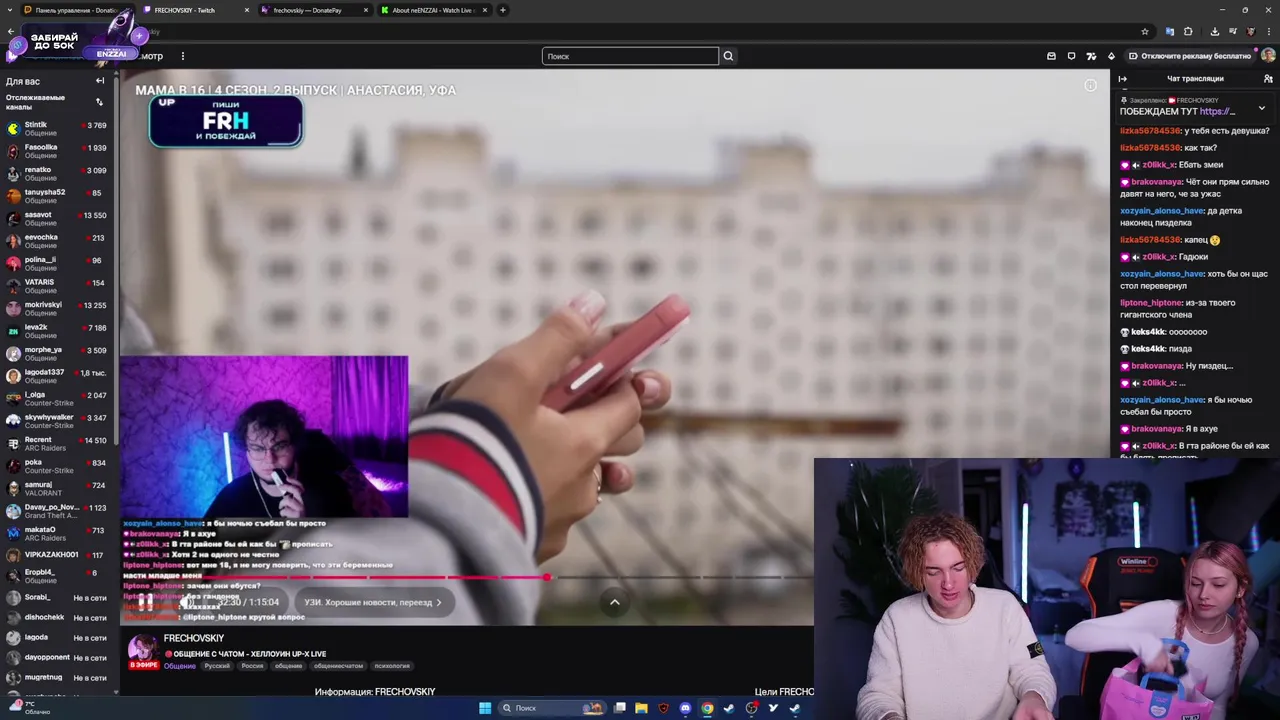This screenshot has width=1280, height=720.
Task: Sort followed channels list
Action: pos(99,102)
